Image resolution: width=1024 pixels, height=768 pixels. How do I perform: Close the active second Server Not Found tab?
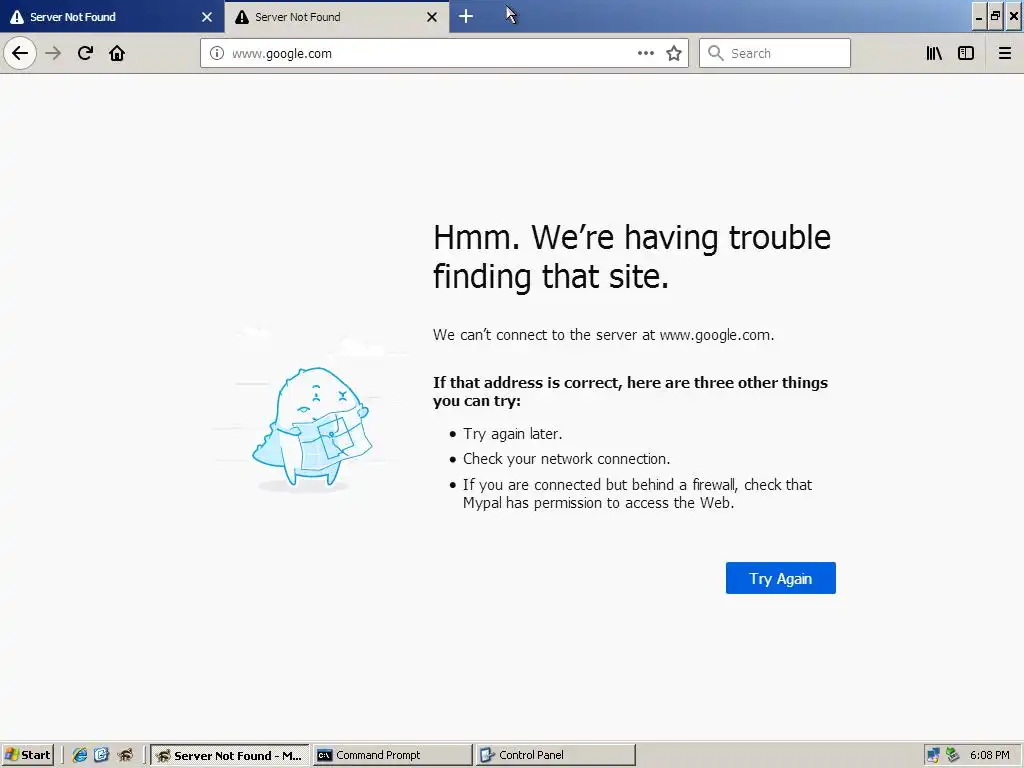pyautogui.click(x=432, y=17)
